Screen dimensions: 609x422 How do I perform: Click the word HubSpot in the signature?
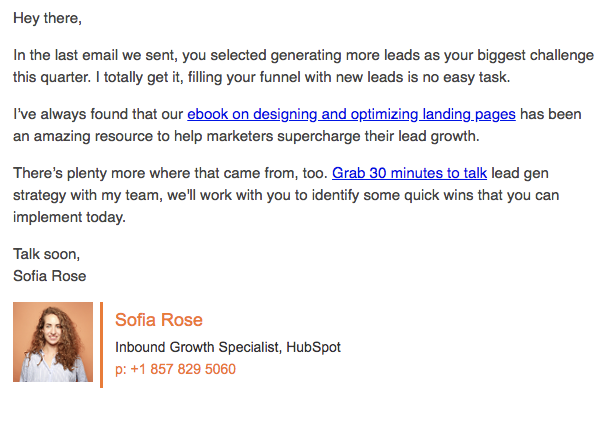pyautogui.click(x=313, y=348)
